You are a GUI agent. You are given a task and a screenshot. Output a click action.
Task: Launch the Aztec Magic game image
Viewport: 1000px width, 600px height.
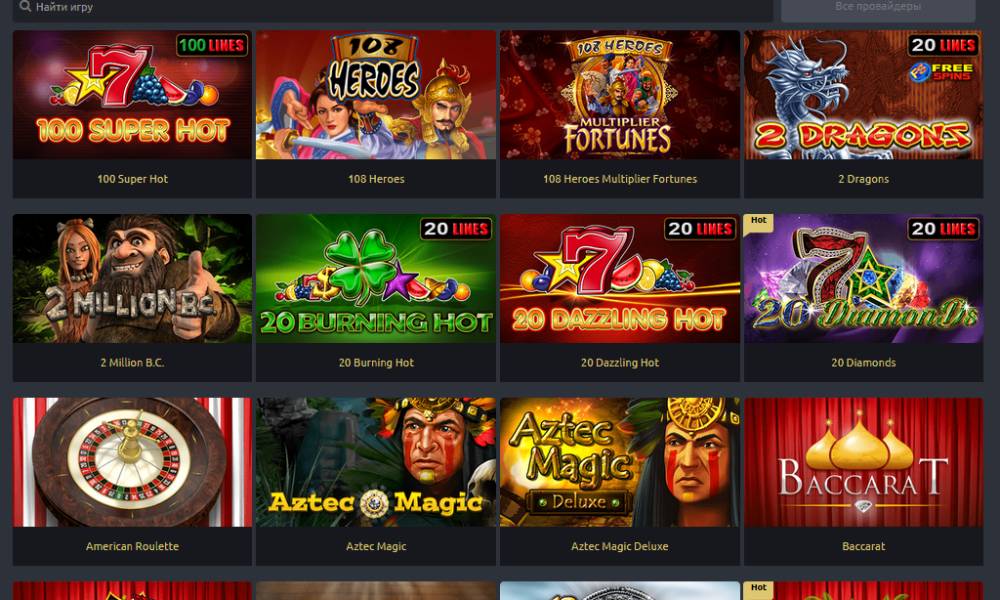tap(376, 462)
